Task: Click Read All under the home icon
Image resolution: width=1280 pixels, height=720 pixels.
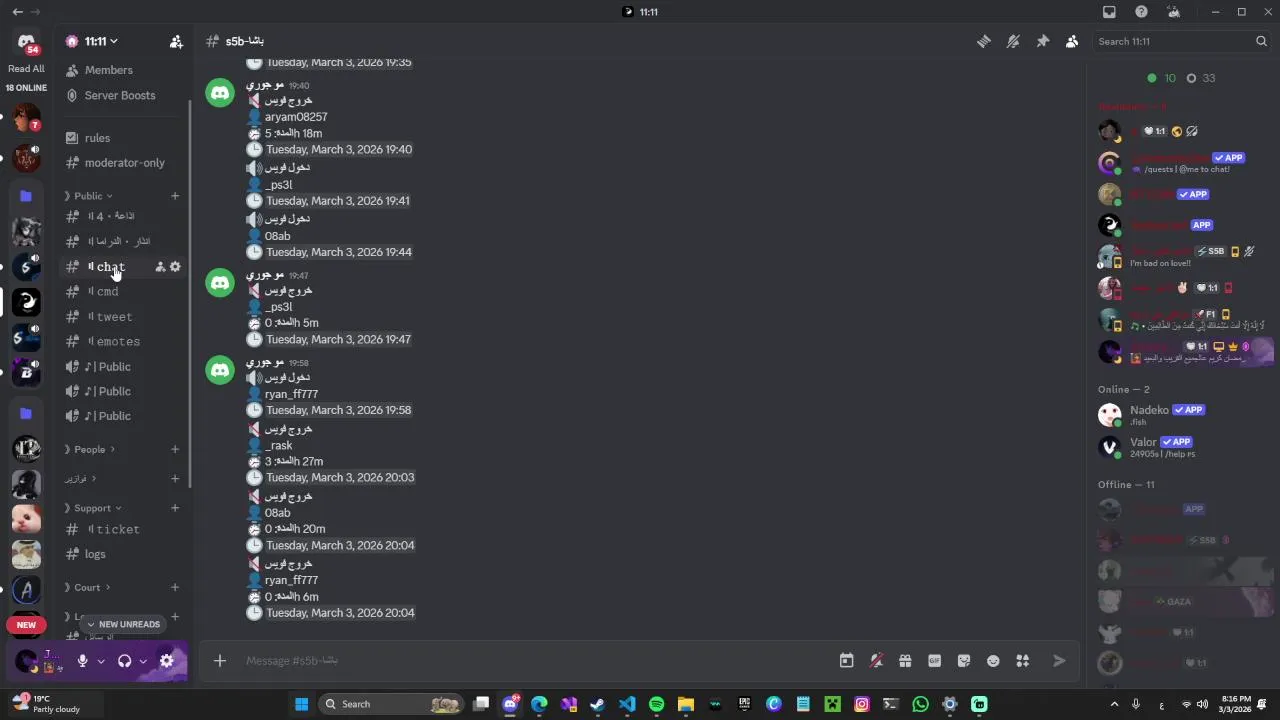Action: pyautogui.click(x=26, y=69)
